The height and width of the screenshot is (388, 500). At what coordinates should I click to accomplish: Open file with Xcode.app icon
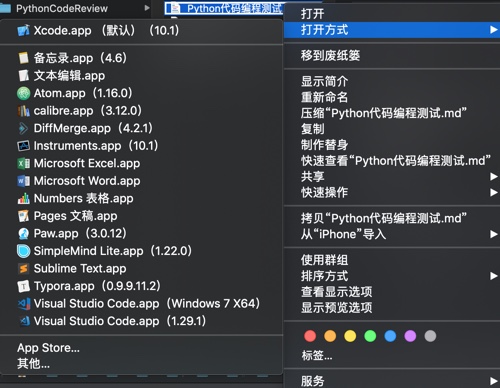[x=23, y=31]
